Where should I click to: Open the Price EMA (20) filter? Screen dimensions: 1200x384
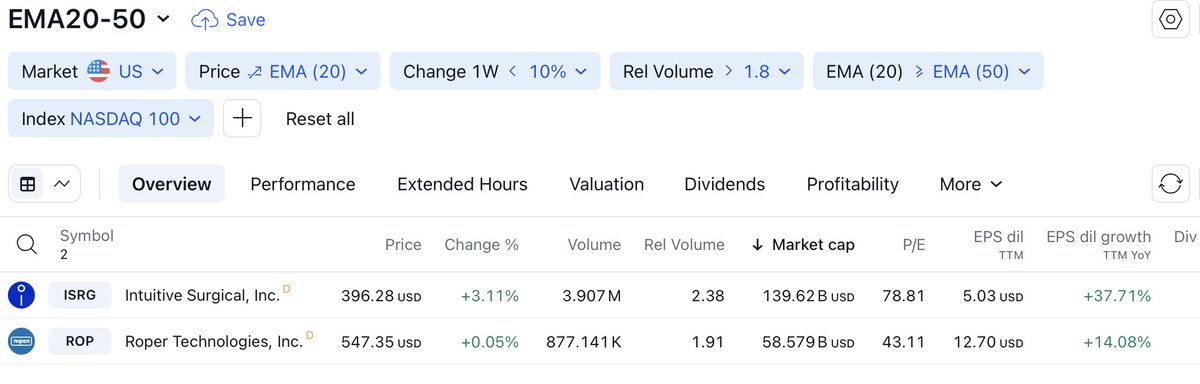pyautogui.click(x=283, y=71)
